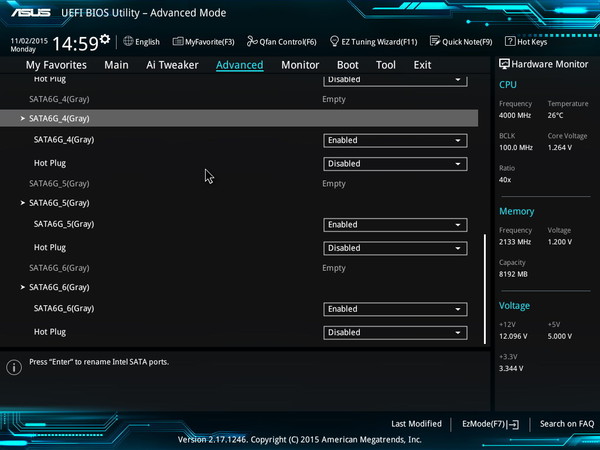Show Hot Keys question mark icon
600x450 pixels.
[x=510, y=41]
